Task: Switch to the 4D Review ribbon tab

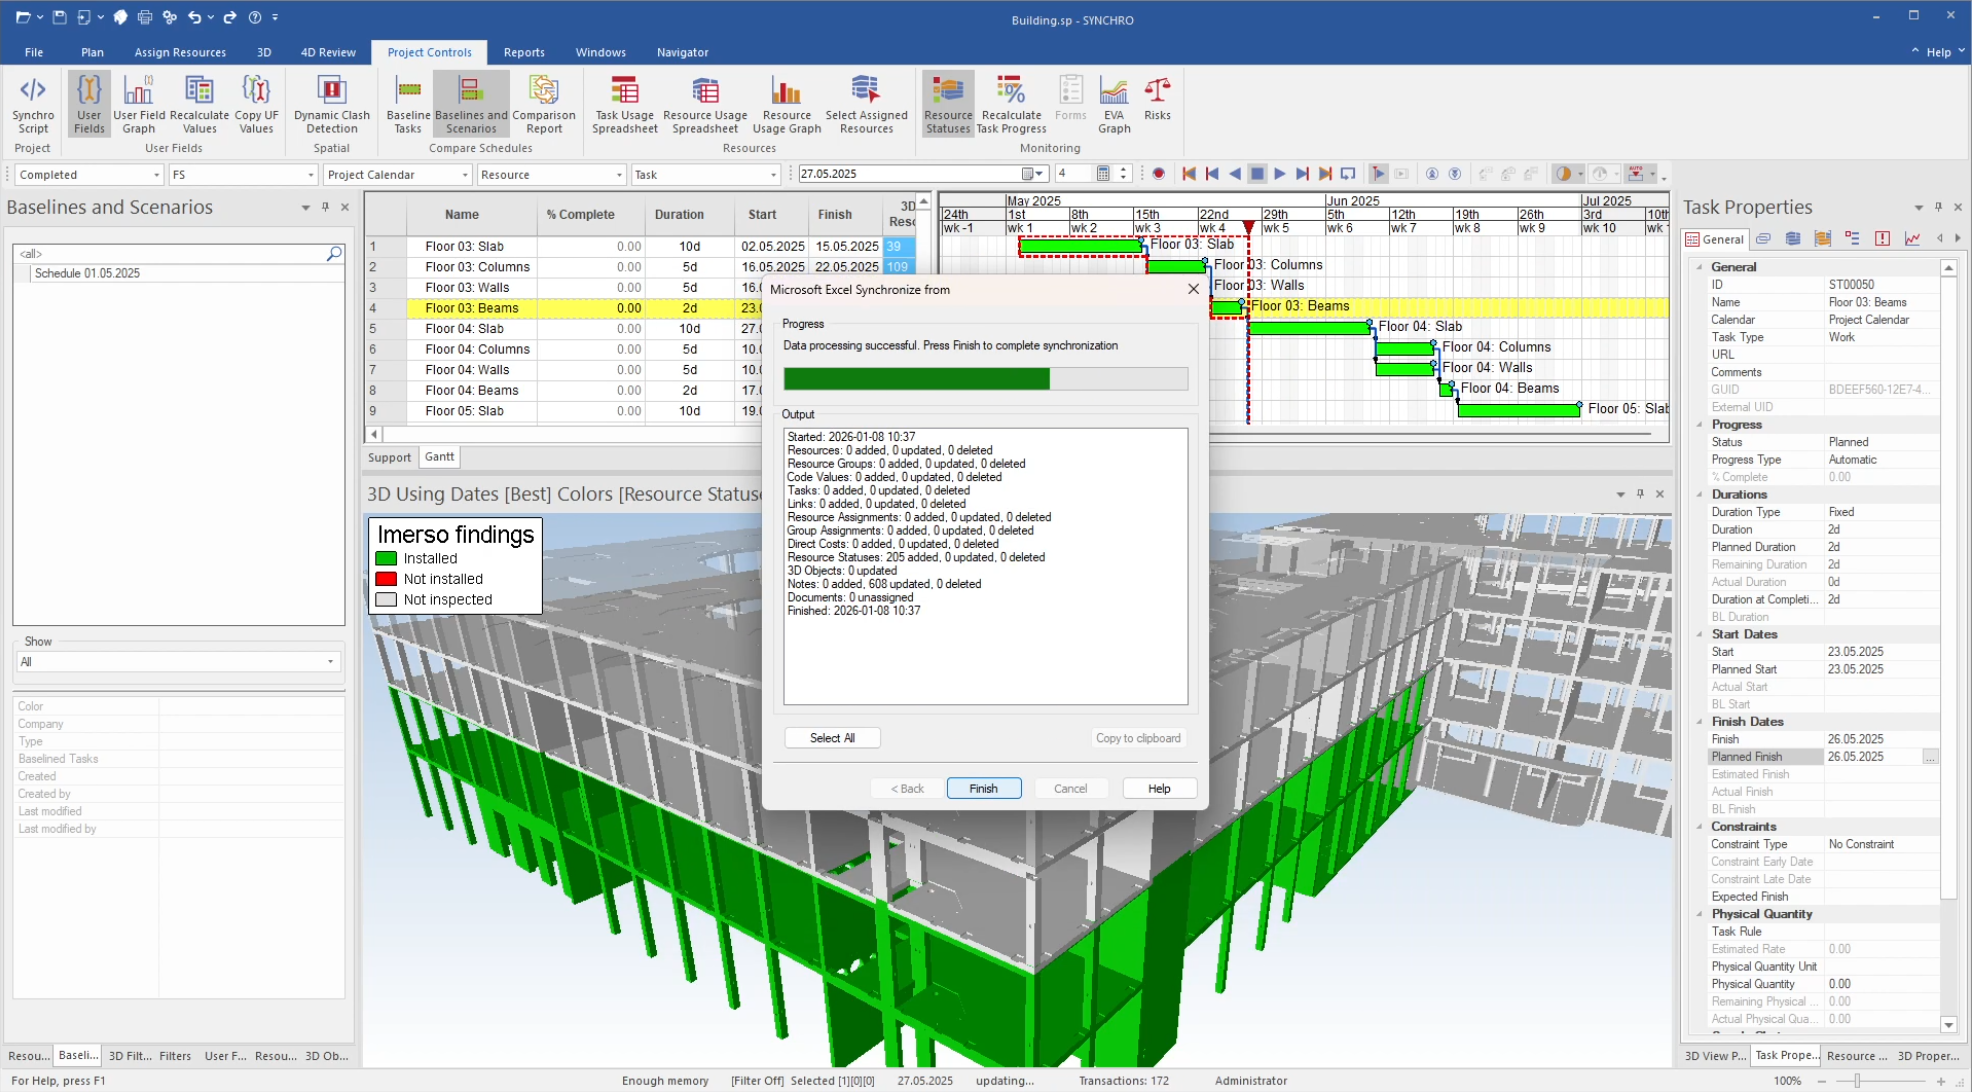Action: click(328, 52)
